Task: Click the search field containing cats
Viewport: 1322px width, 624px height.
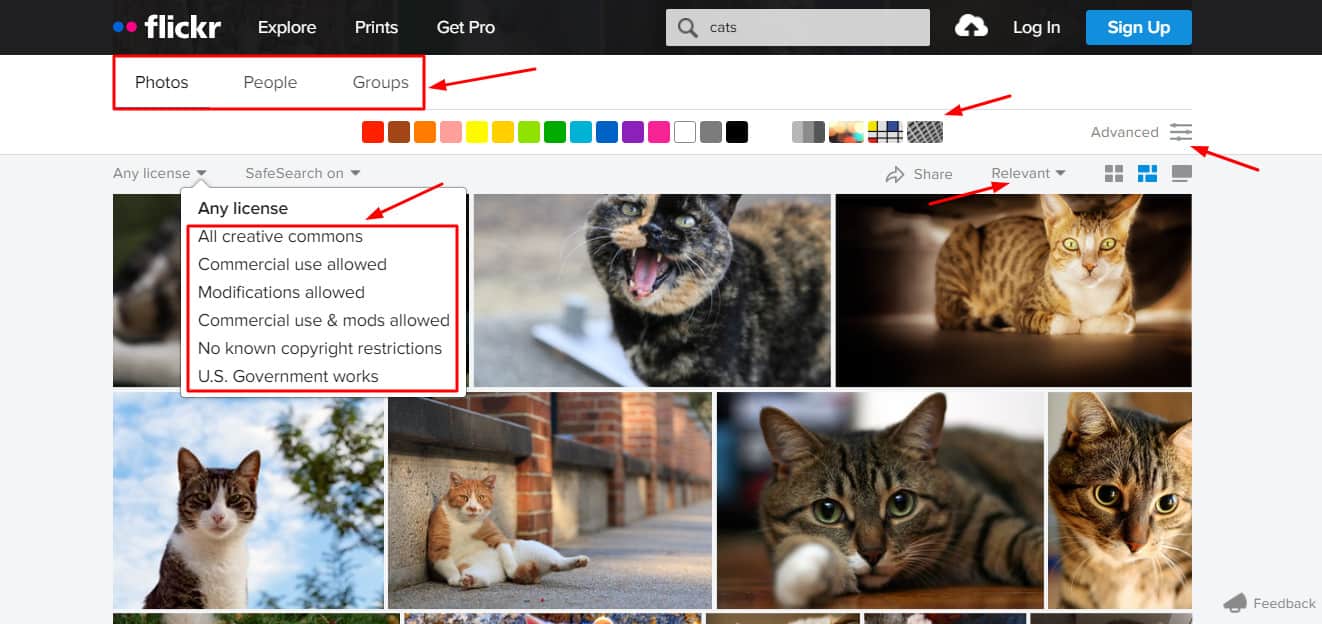Action: click(798, 28)
